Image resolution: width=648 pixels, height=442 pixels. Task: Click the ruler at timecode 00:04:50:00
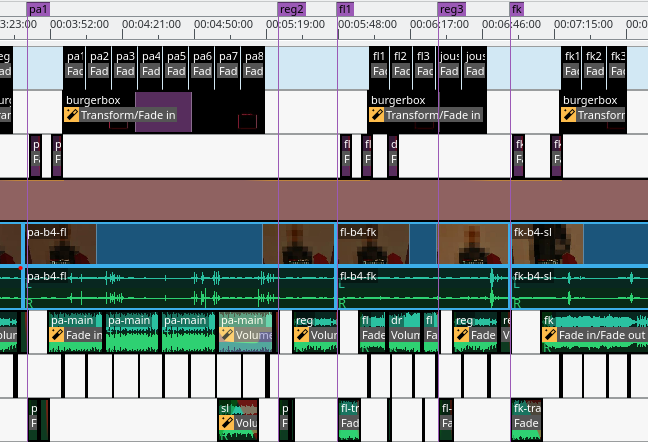(x=223, y=24)
